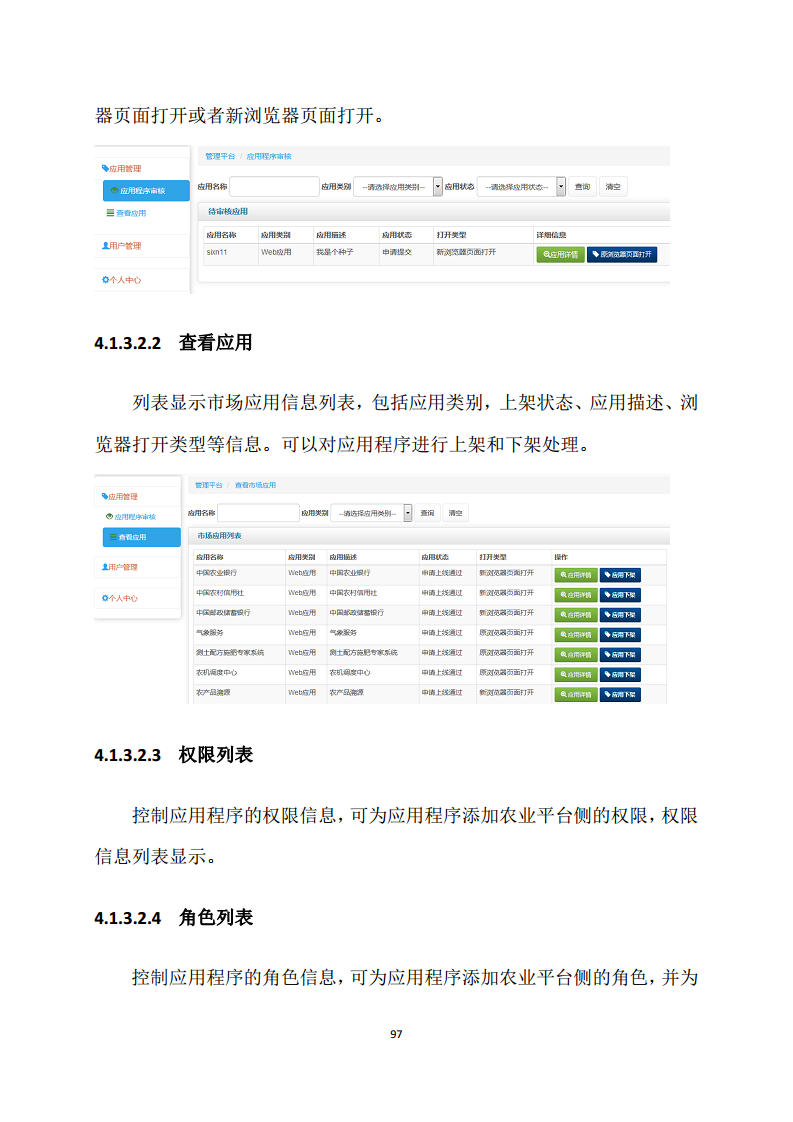Image resolution: width=793 pixels, height=1122 pixels.
Task: Open 用户管理 in the 应用程序审核 page sidebar
Action: click(122, 245)
